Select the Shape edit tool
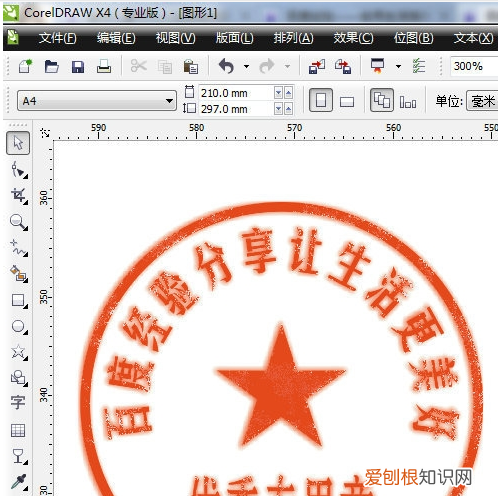Screen dimensions: 498x496 coord(18,169)
